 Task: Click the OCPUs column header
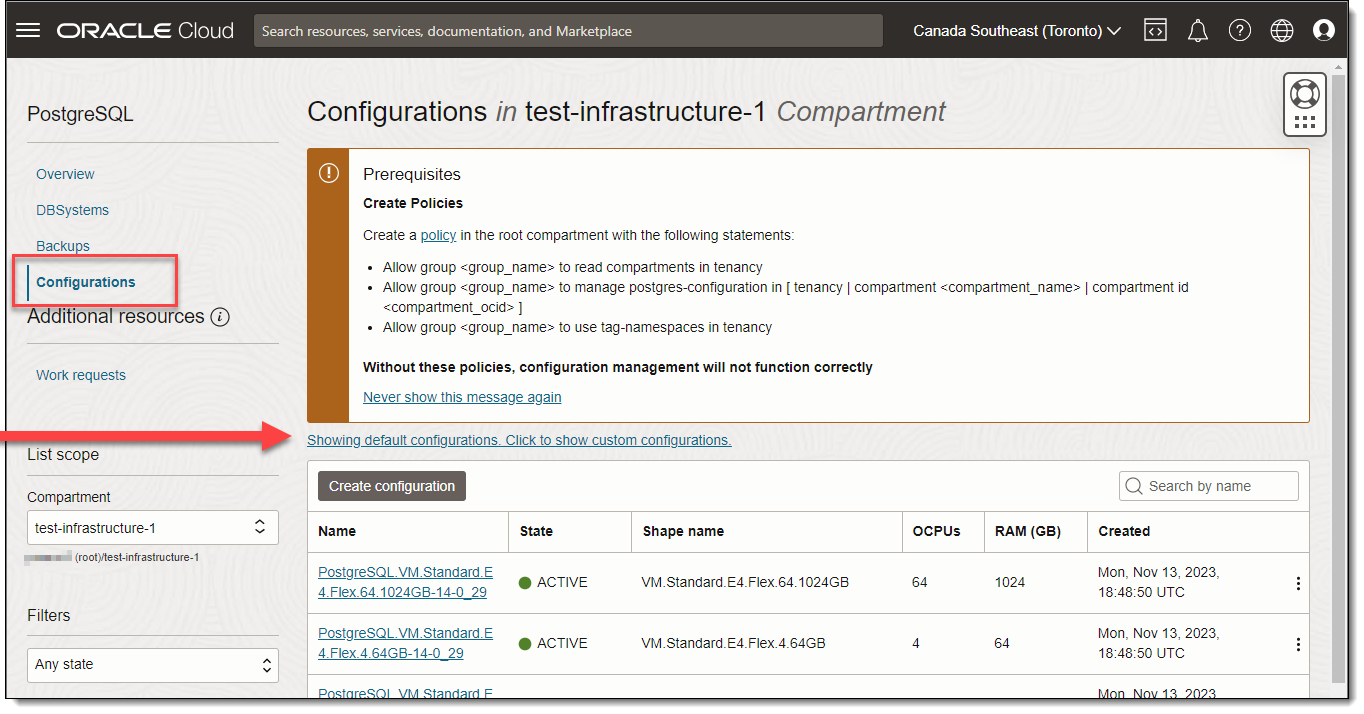click(x=936, y=531)
